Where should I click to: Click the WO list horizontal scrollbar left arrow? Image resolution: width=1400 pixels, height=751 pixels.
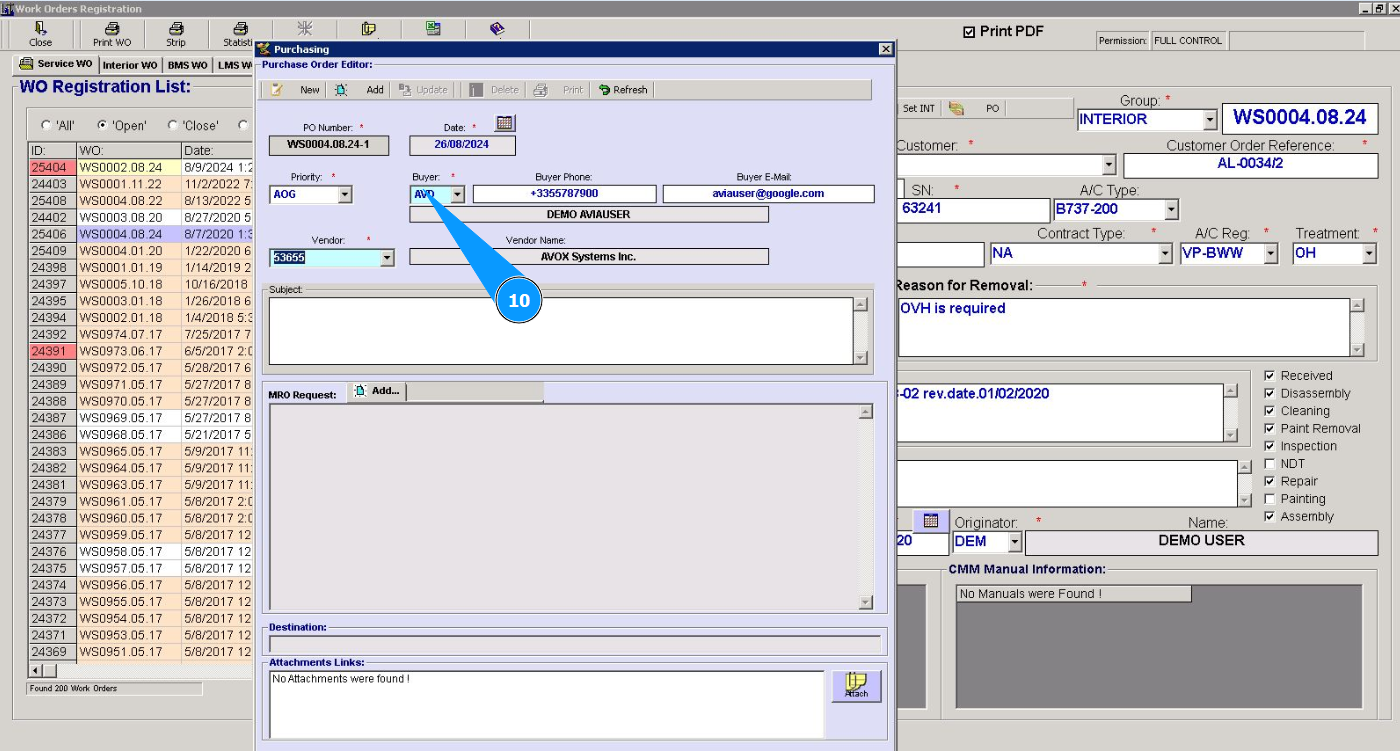pyautogui.click(x=37, y=670)
